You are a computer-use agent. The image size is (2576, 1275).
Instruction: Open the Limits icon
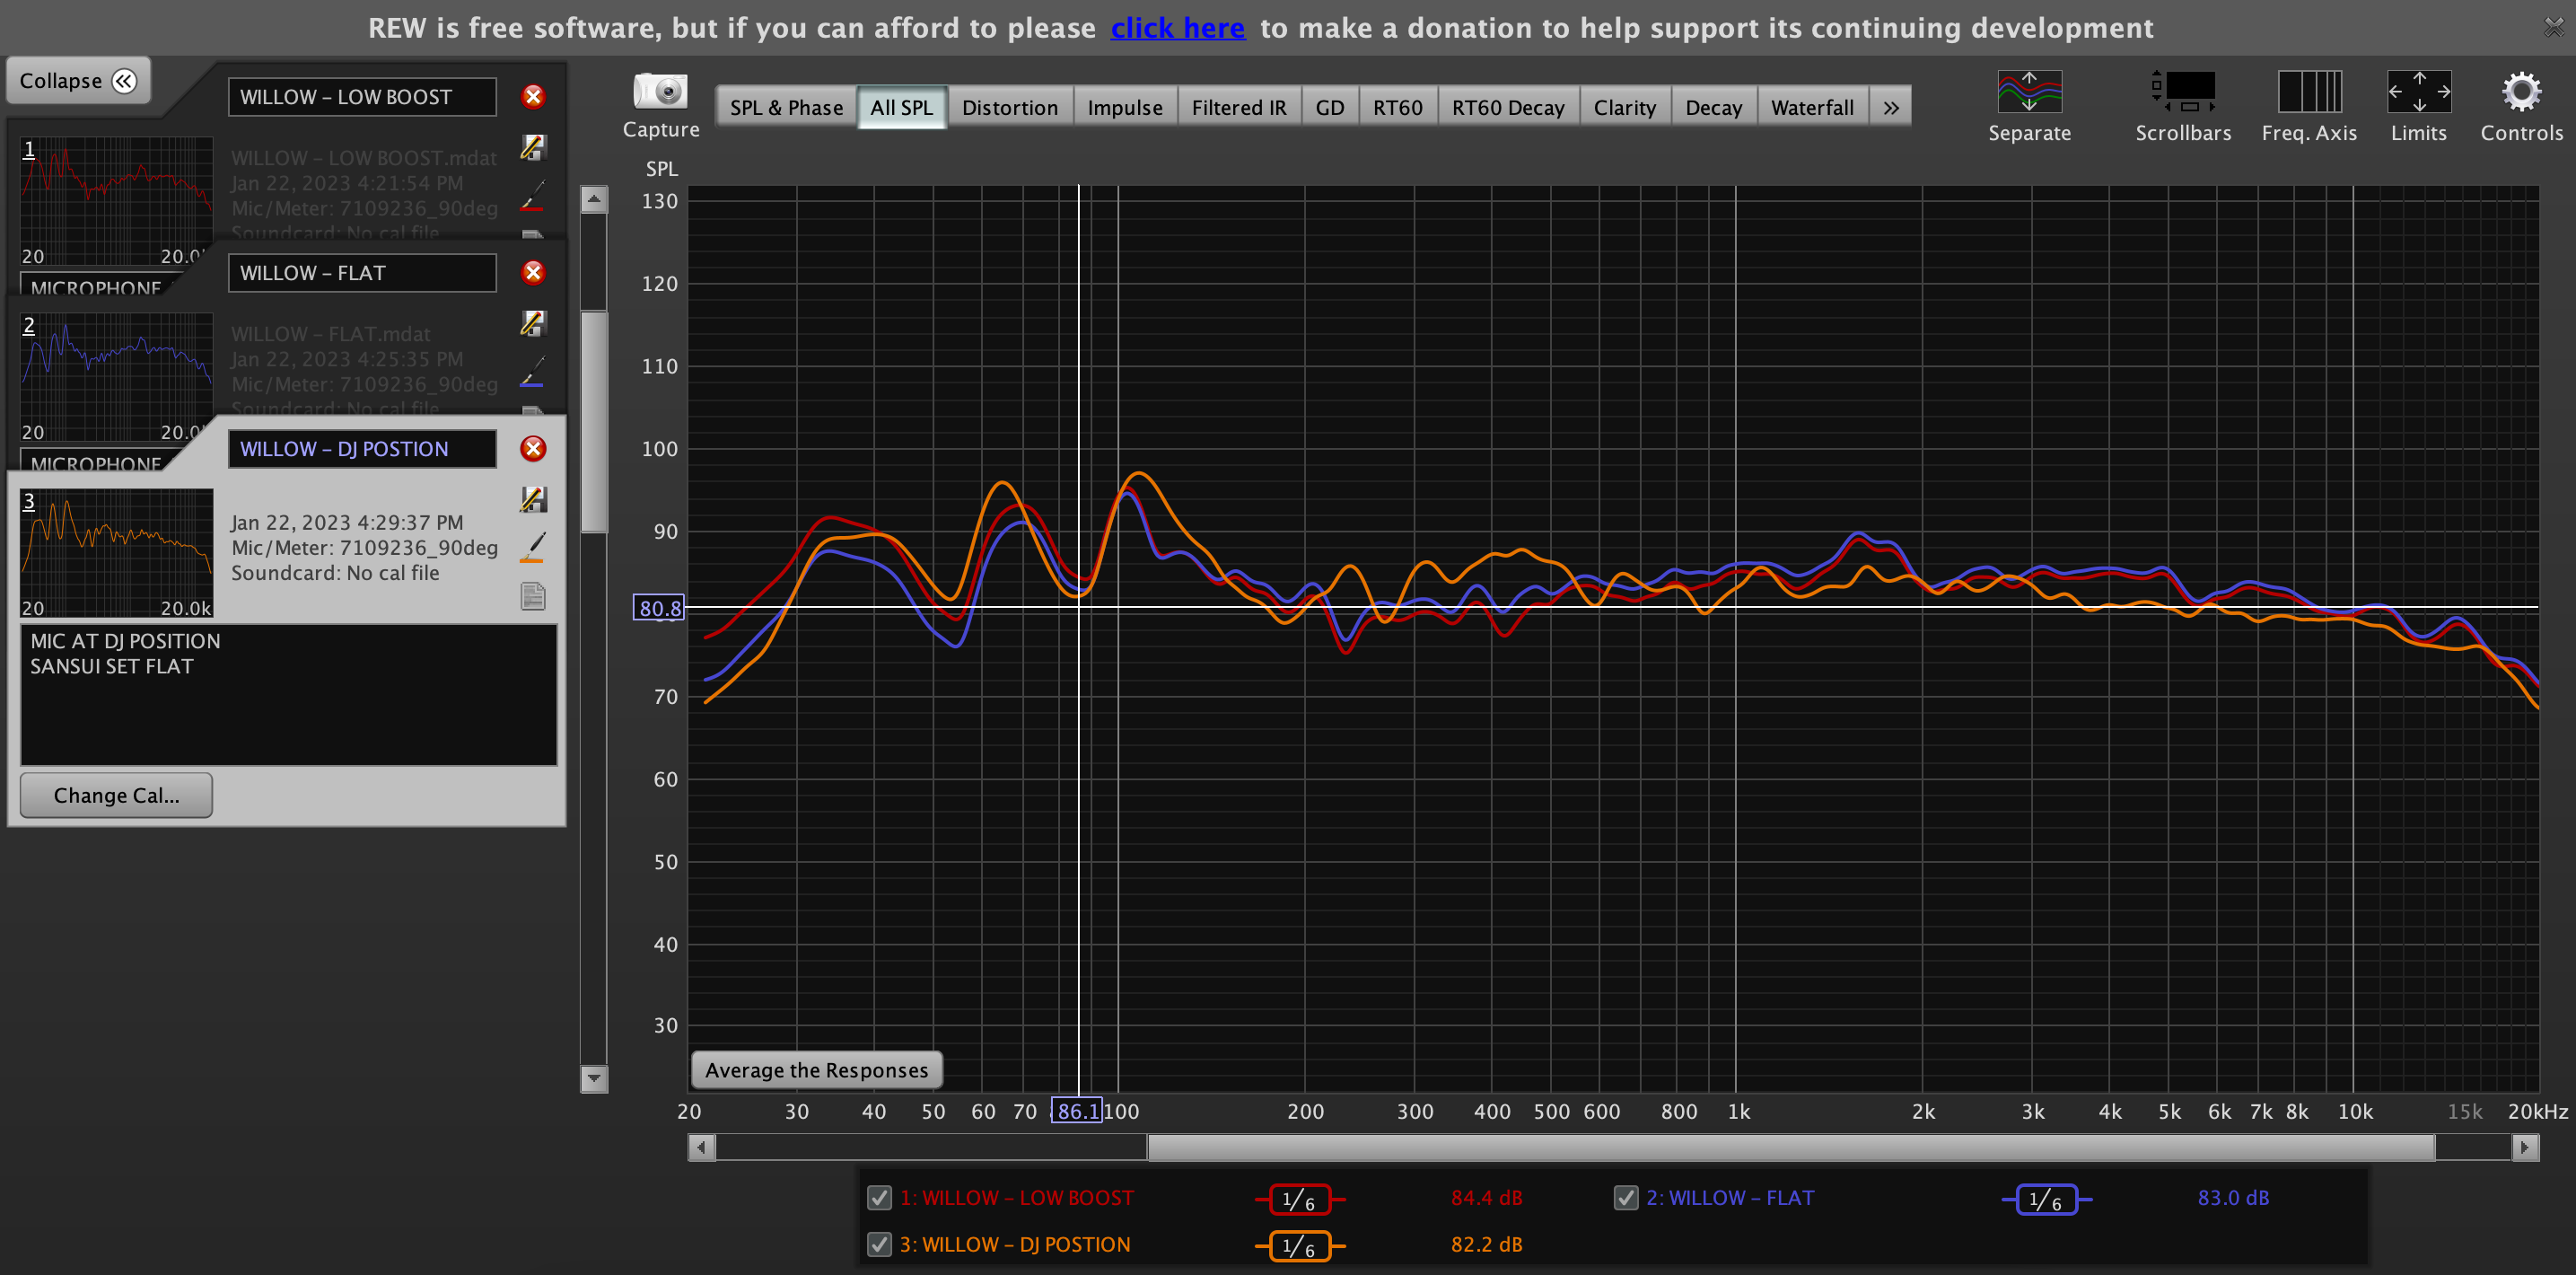coord(2417,92)
